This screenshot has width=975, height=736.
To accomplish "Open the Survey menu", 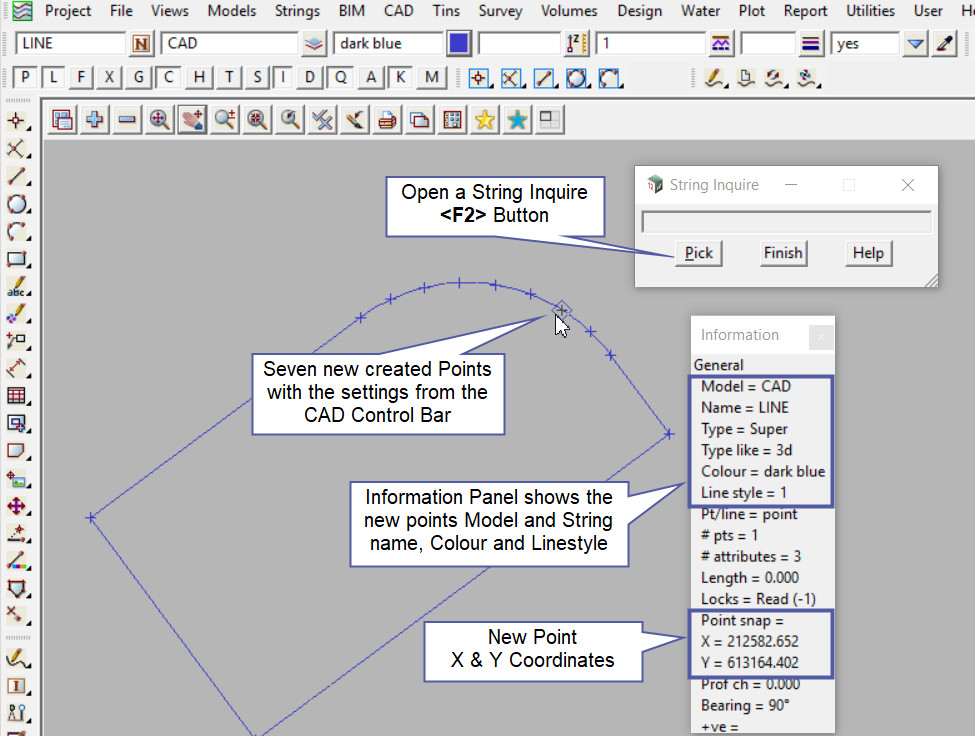I will point(501,11).
